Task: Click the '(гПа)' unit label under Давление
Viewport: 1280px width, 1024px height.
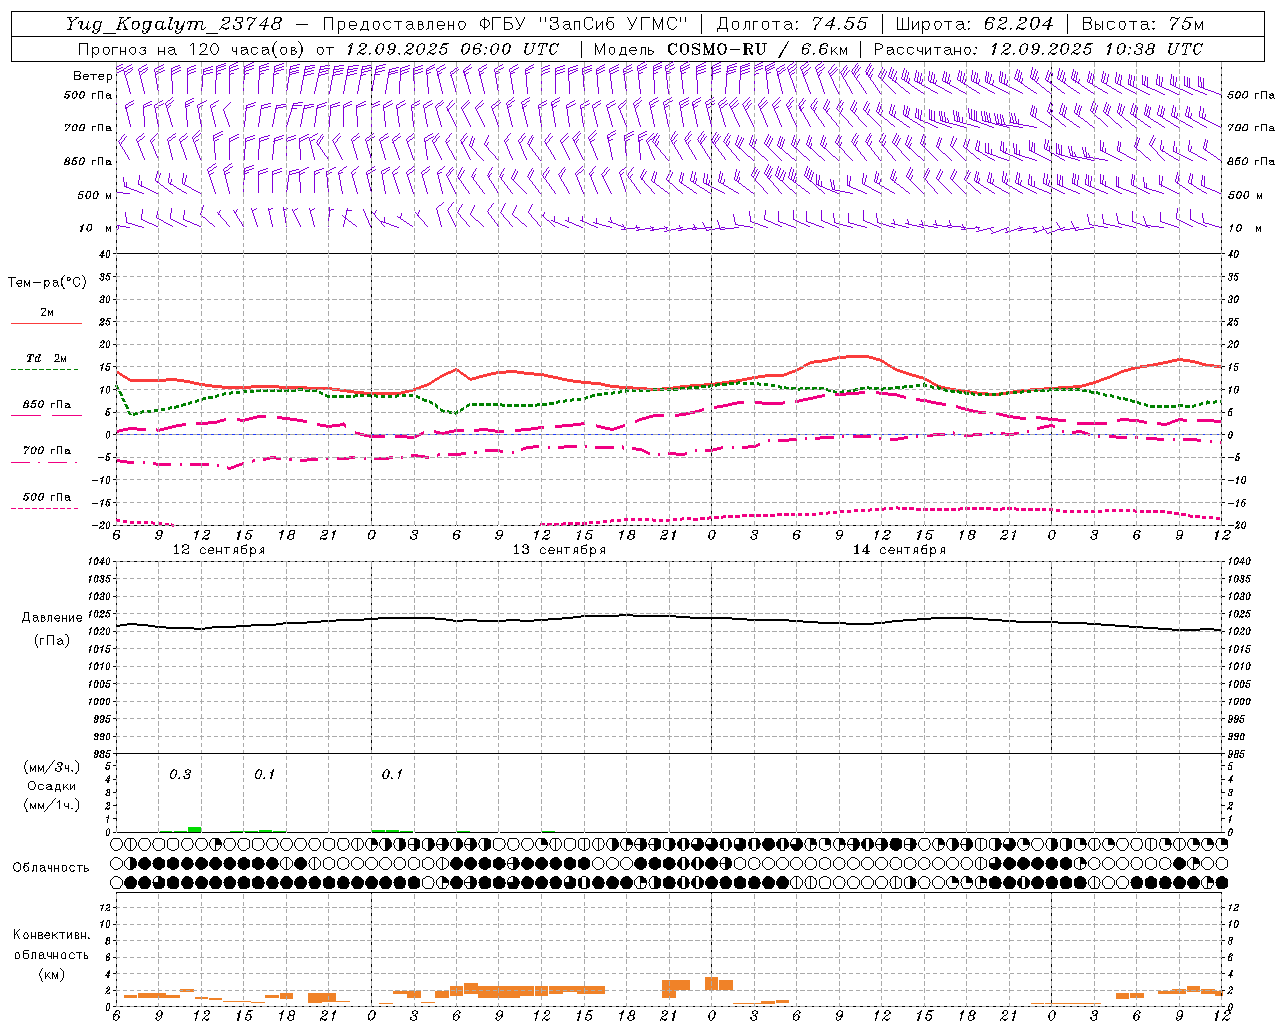Action: [x=52, y=640]
